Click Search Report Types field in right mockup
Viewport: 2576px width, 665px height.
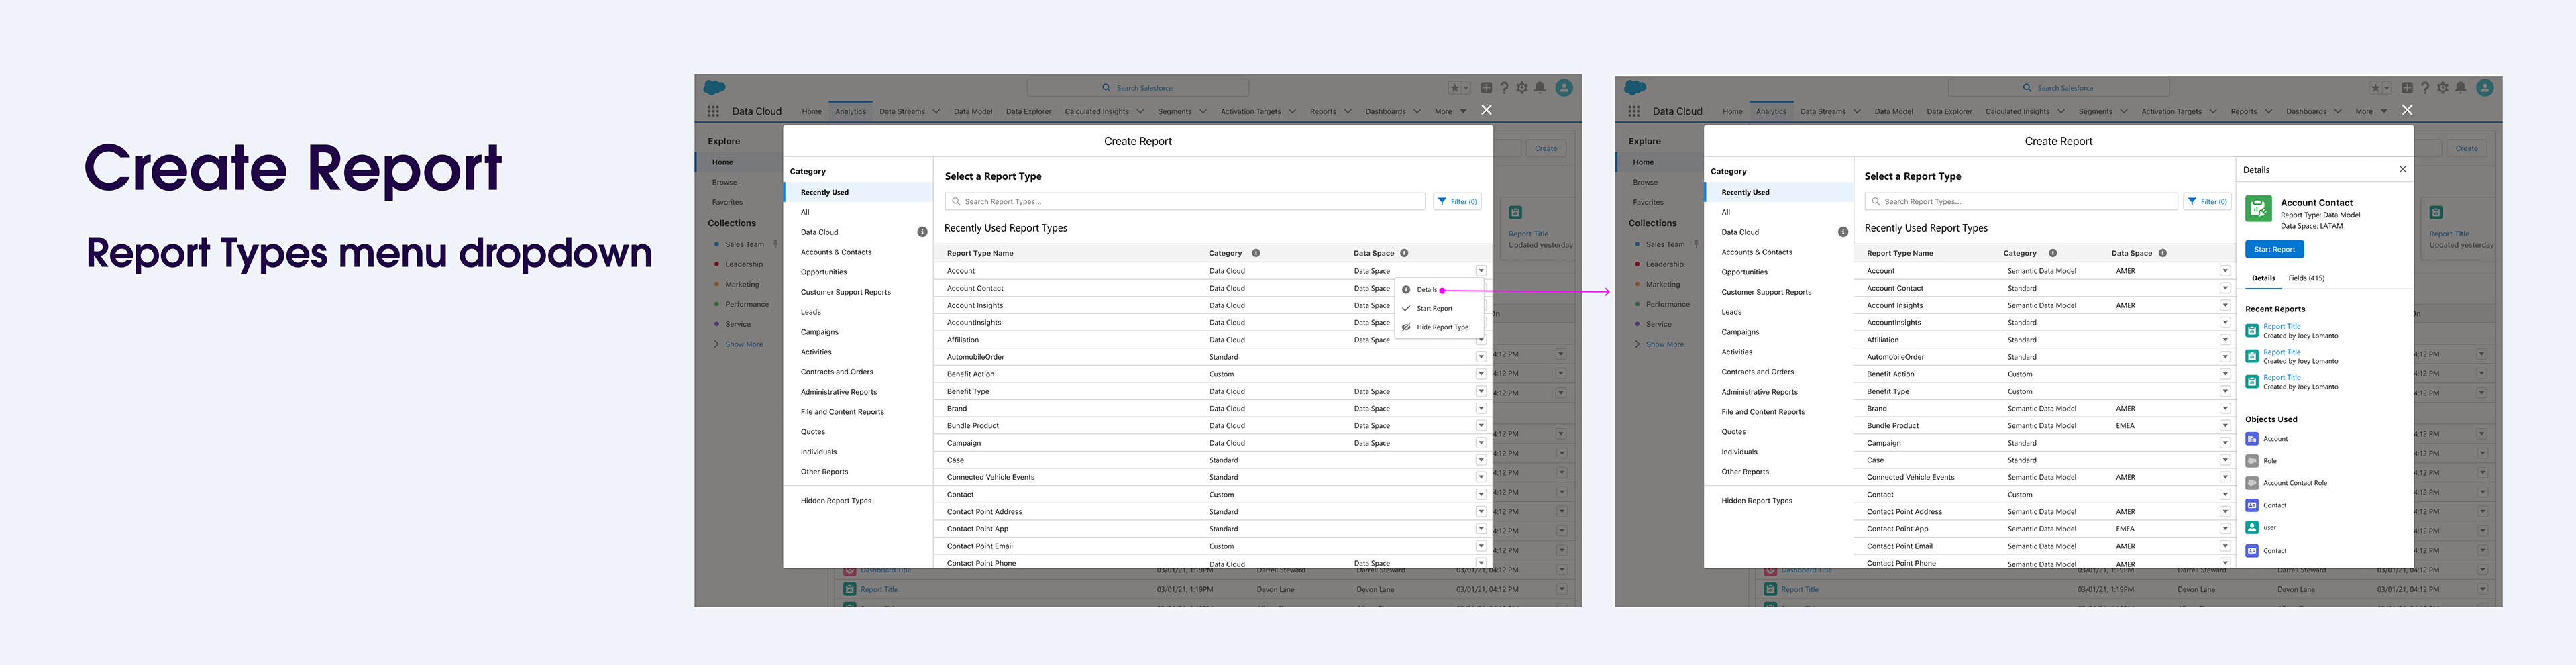coord(2021,202)
